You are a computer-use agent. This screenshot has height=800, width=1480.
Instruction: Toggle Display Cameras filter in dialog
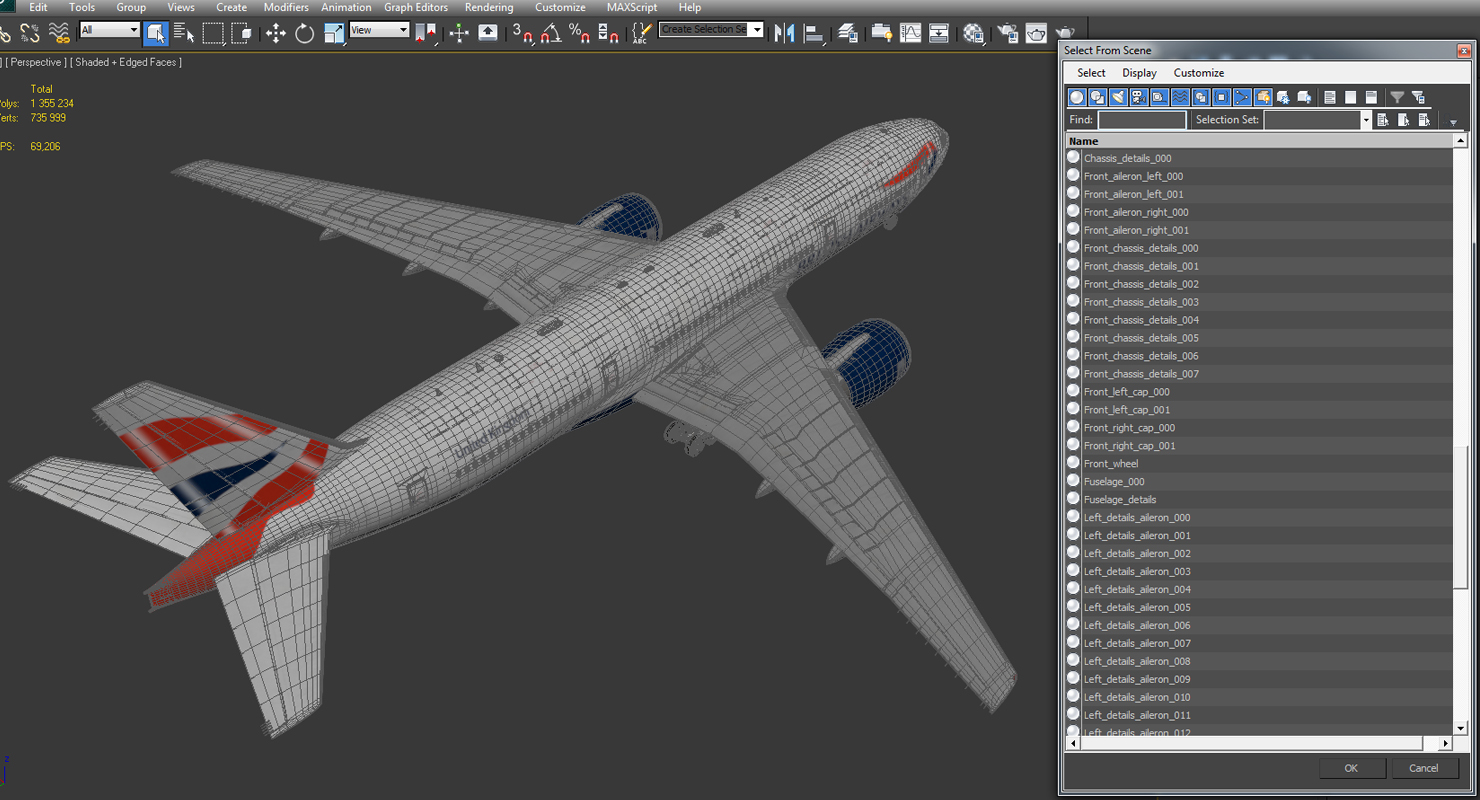point(1139,97)
